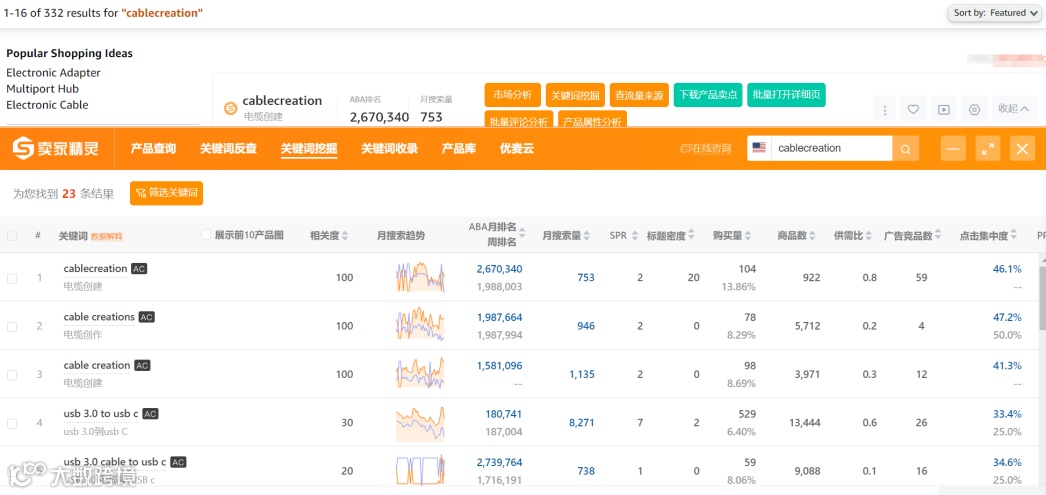Select the checkbox for row 3 cable creation
1046x495 pixels.
coord(12,375)
